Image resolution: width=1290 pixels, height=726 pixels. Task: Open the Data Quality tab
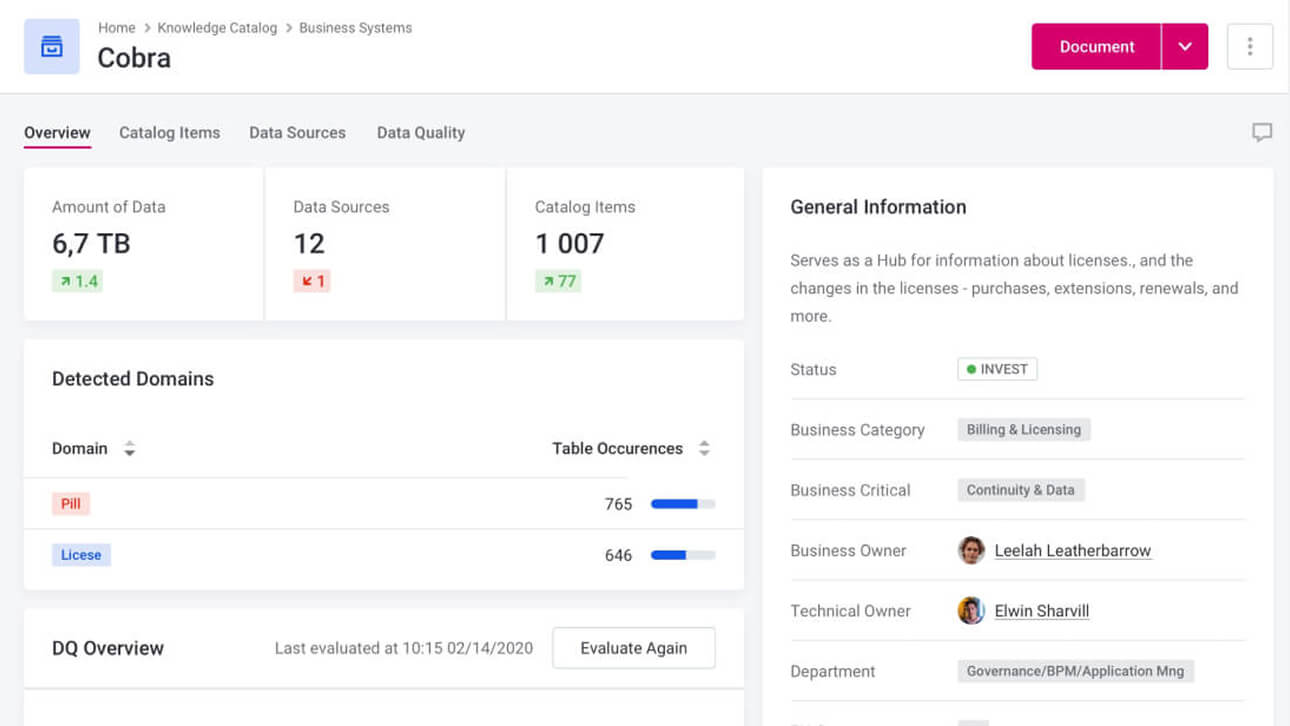point(420,132)
